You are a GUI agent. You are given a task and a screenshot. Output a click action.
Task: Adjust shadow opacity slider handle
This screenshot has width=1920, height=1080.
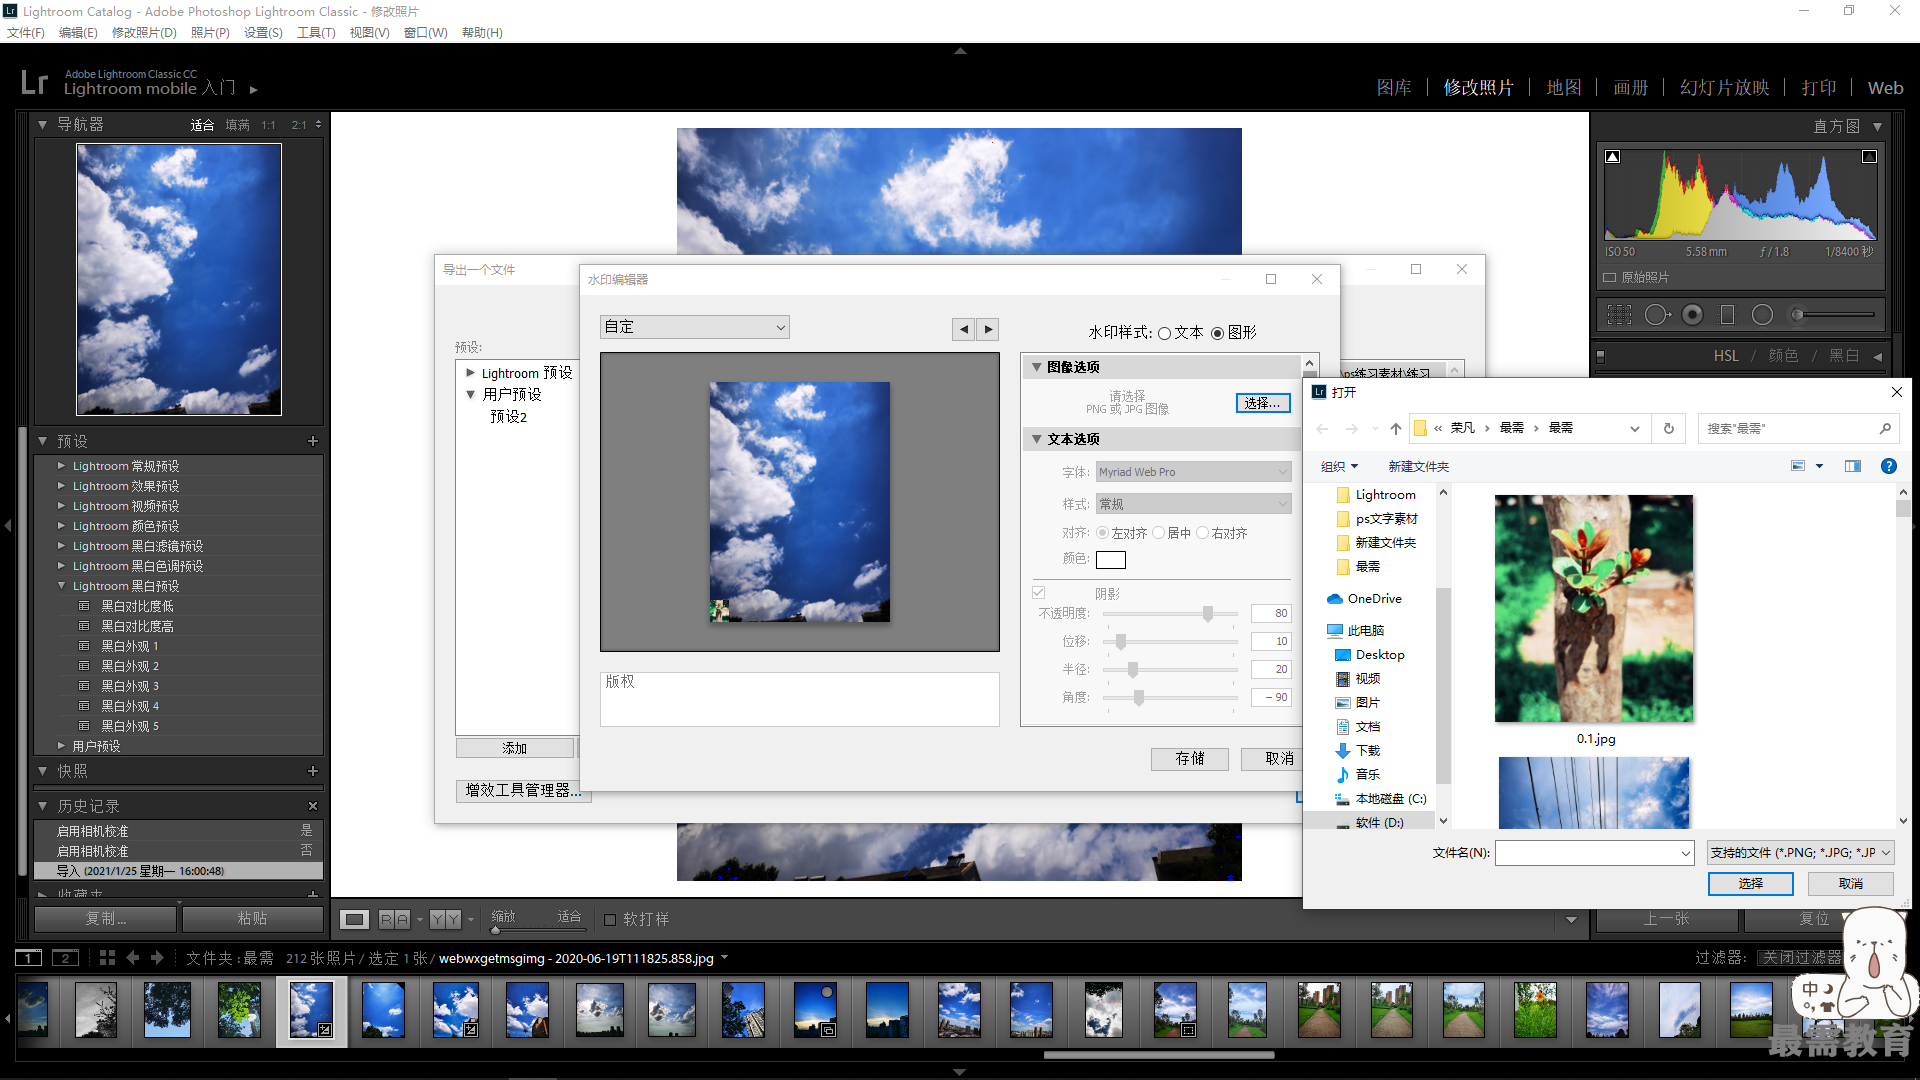point(1208,614)
